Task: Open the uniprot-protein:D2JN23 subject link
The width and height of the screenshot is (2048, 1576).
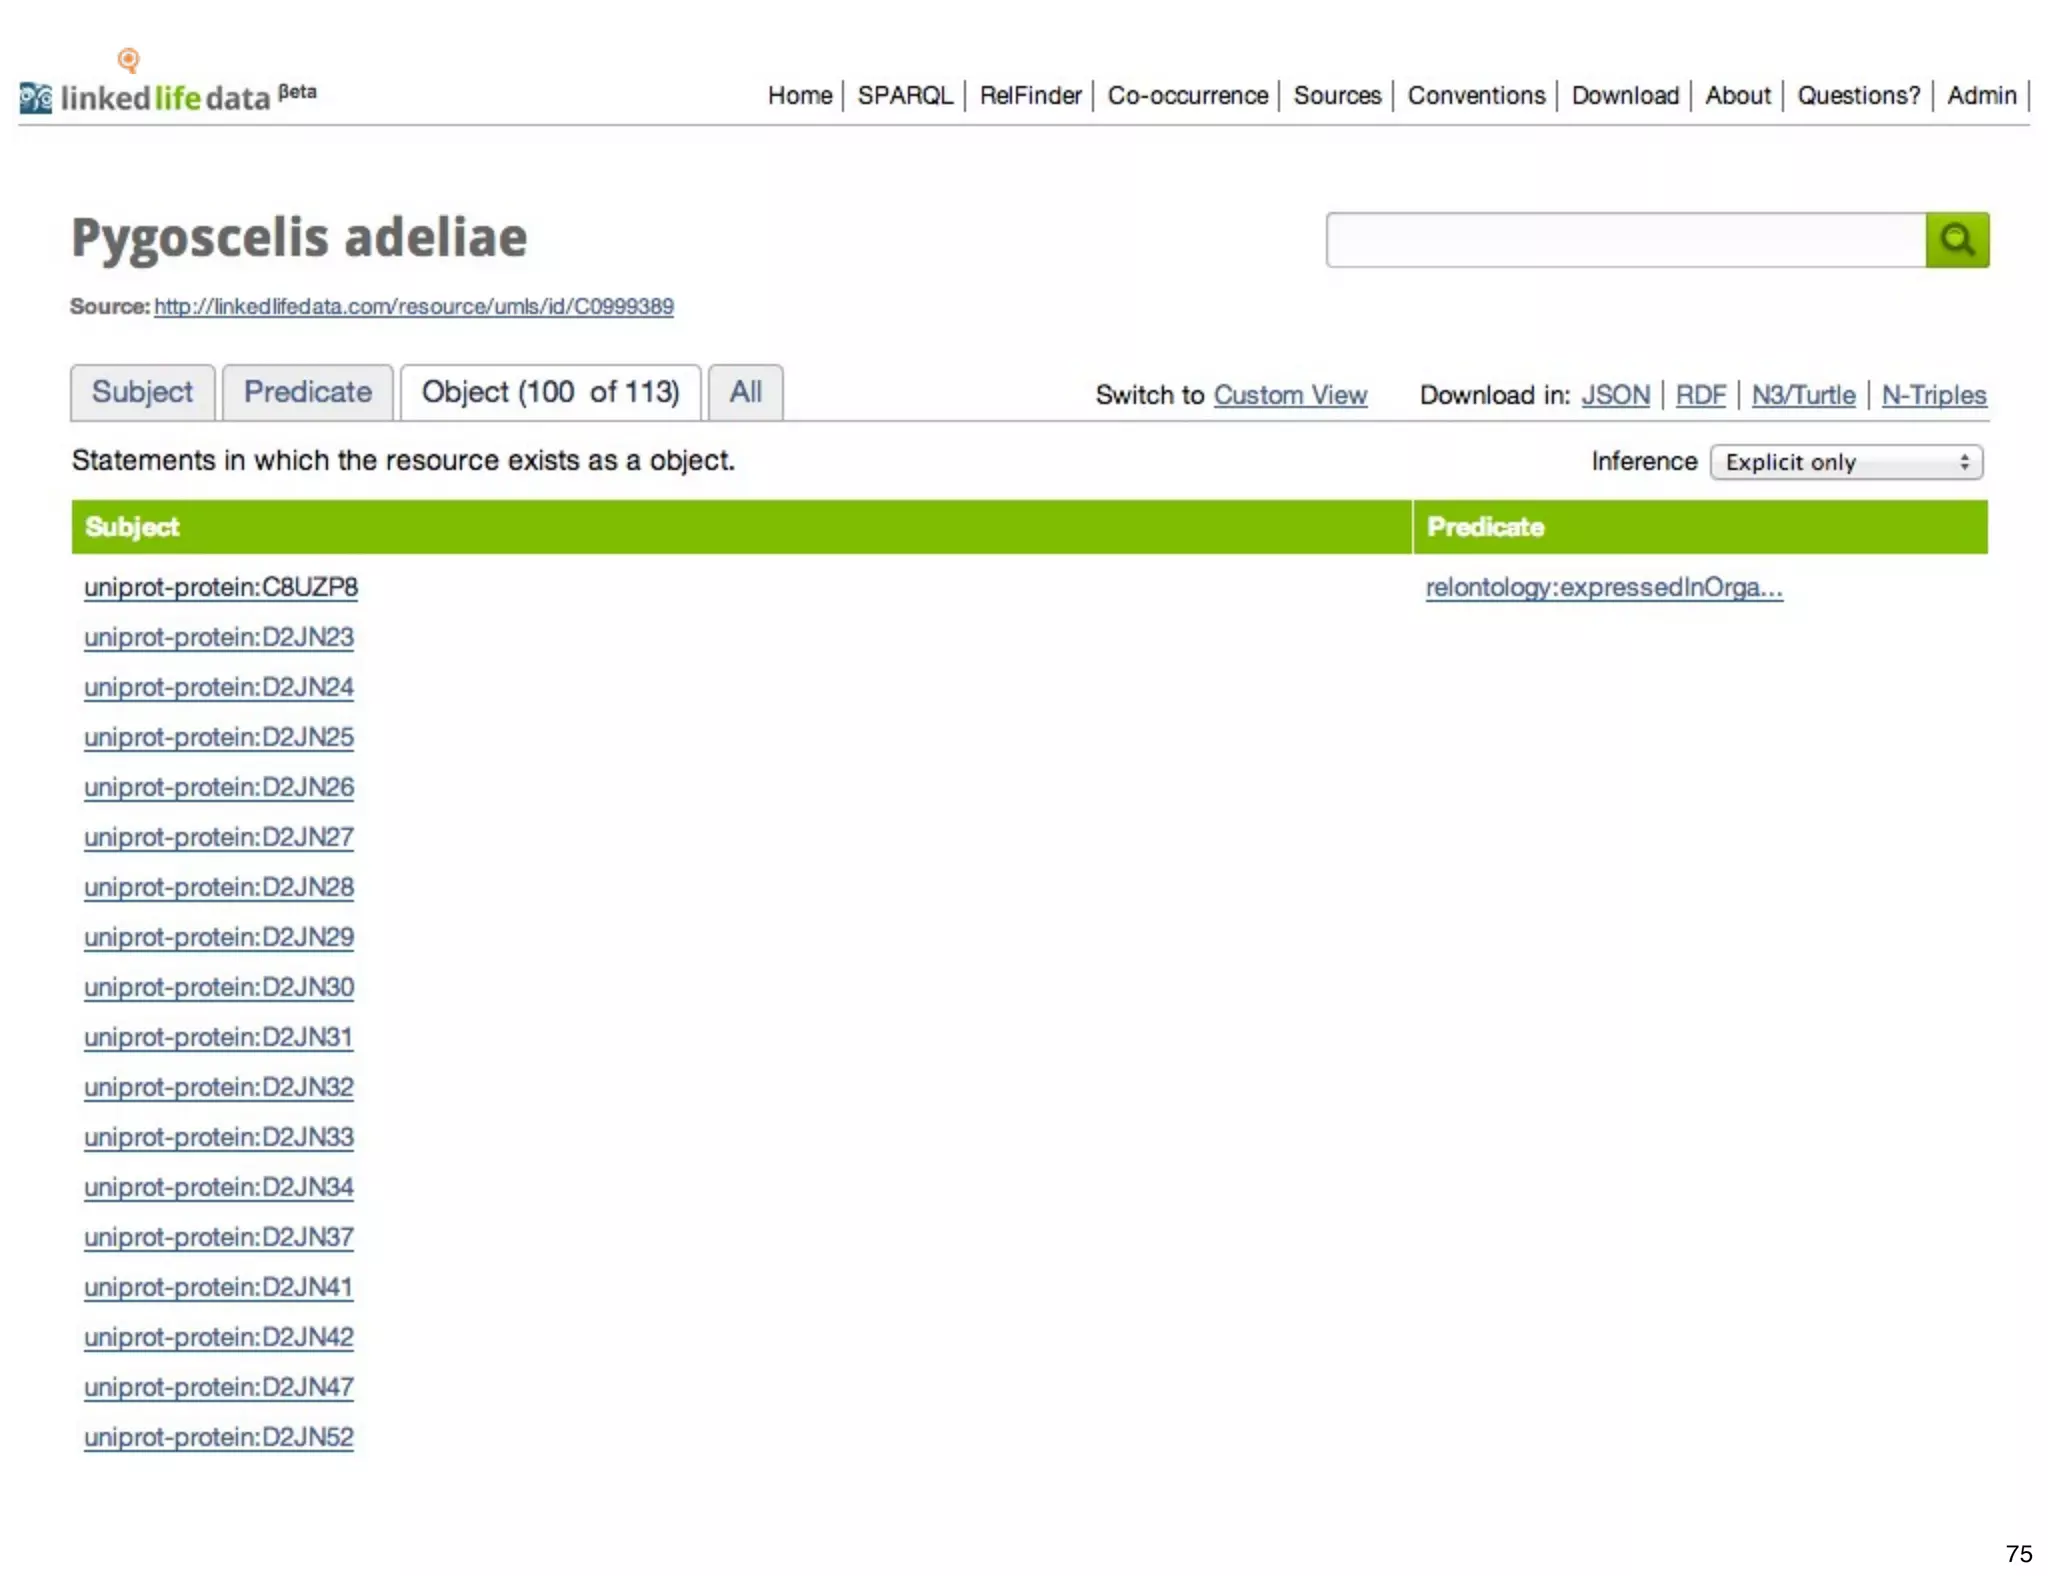Action: point(219,637)
